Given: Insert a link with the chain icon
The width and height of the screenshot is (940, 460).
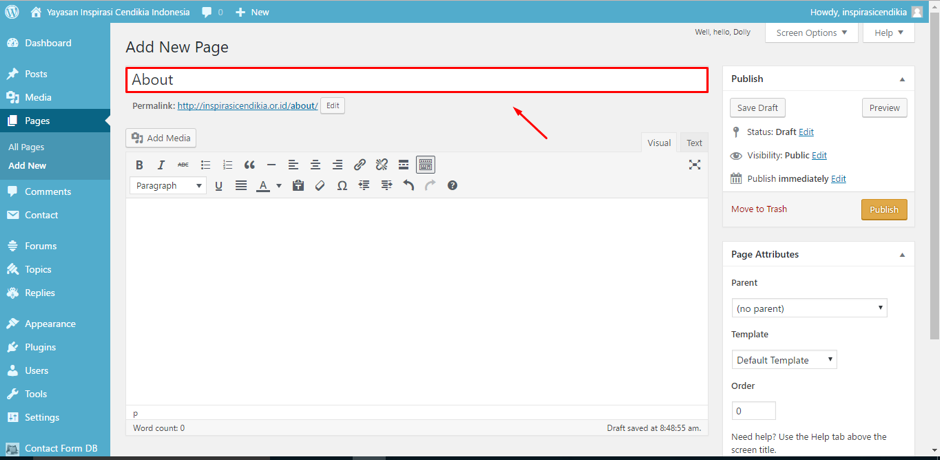Looking at the screenshot, I should pos(360,165).
